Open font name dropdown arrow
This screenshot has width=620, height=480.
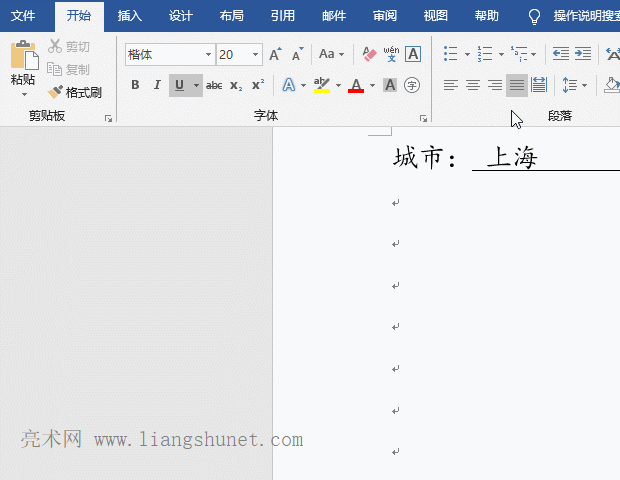click(208, 54)
